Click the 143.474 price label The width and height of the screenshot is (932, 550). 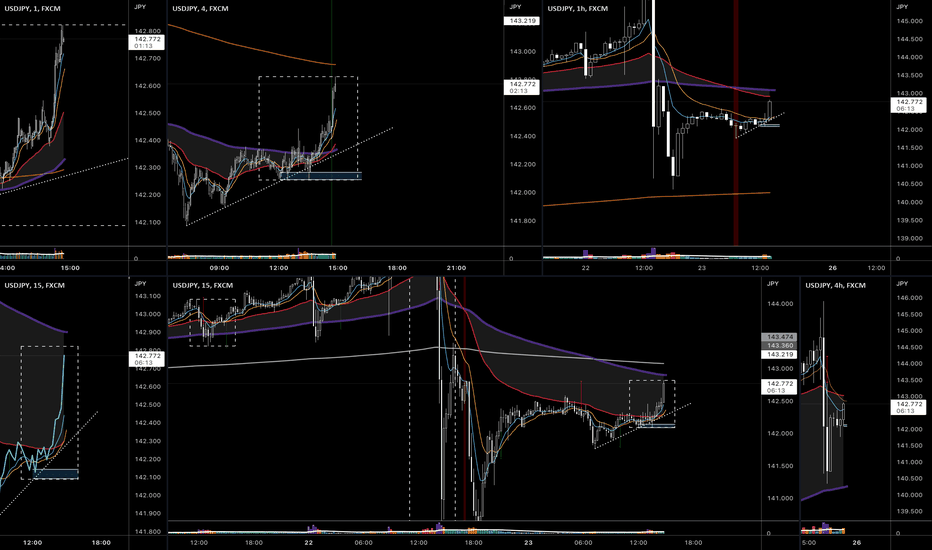(x=779, y=337)
